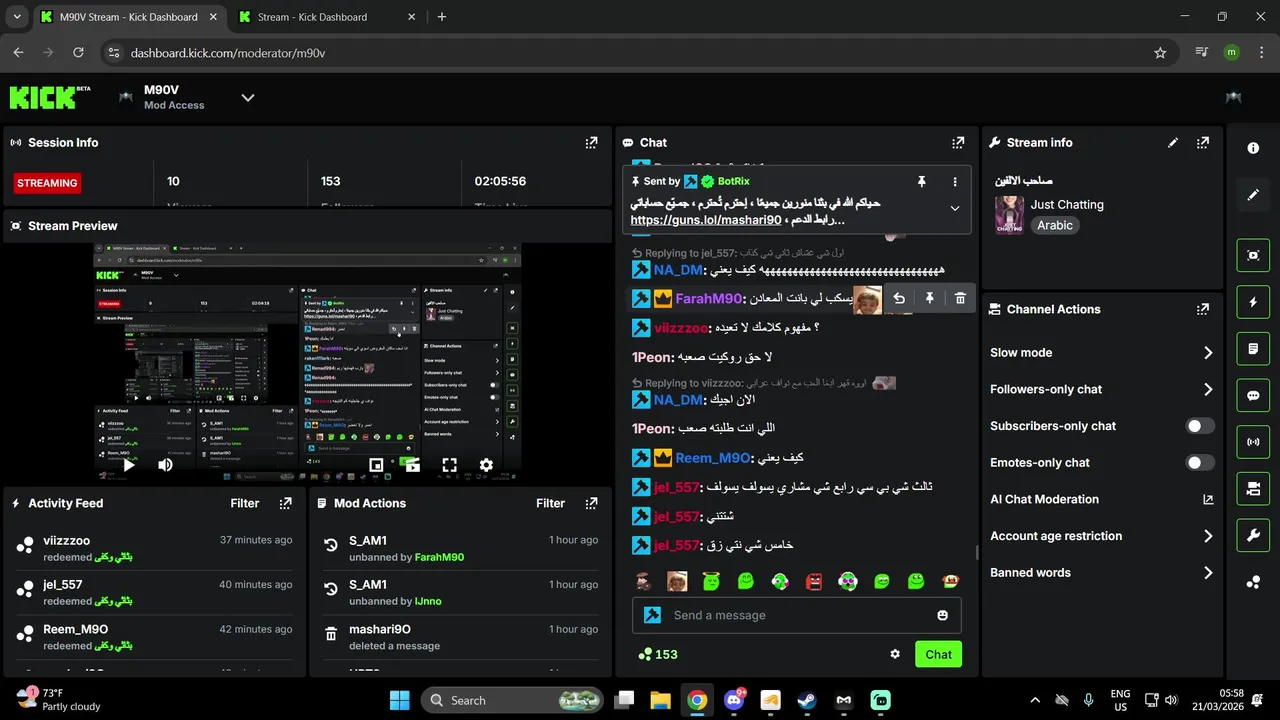Click the Send a message field
Screen dimensions: 1280x720
(x=797, y=616)
